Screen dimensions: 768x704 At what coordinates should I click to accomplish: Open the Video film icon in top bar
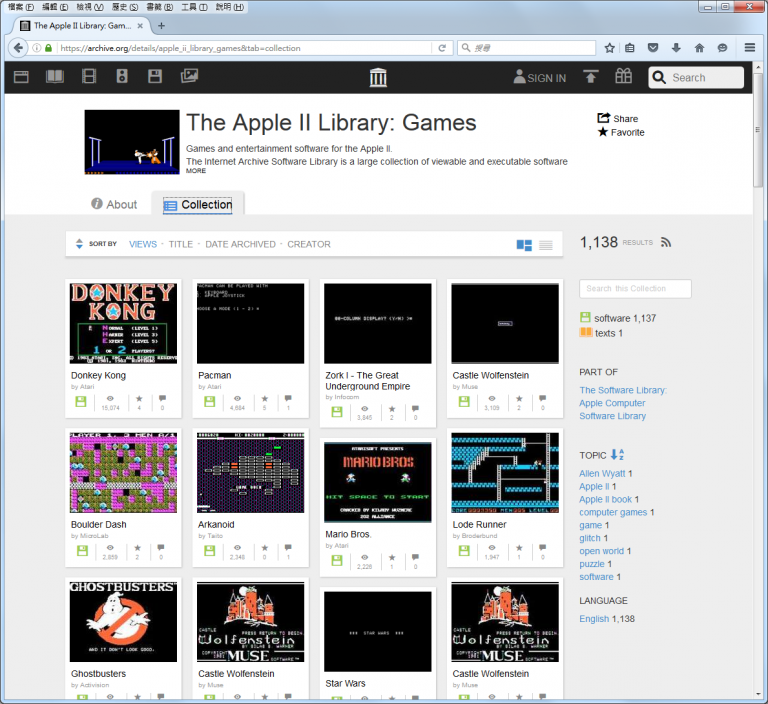pos(89,76)
